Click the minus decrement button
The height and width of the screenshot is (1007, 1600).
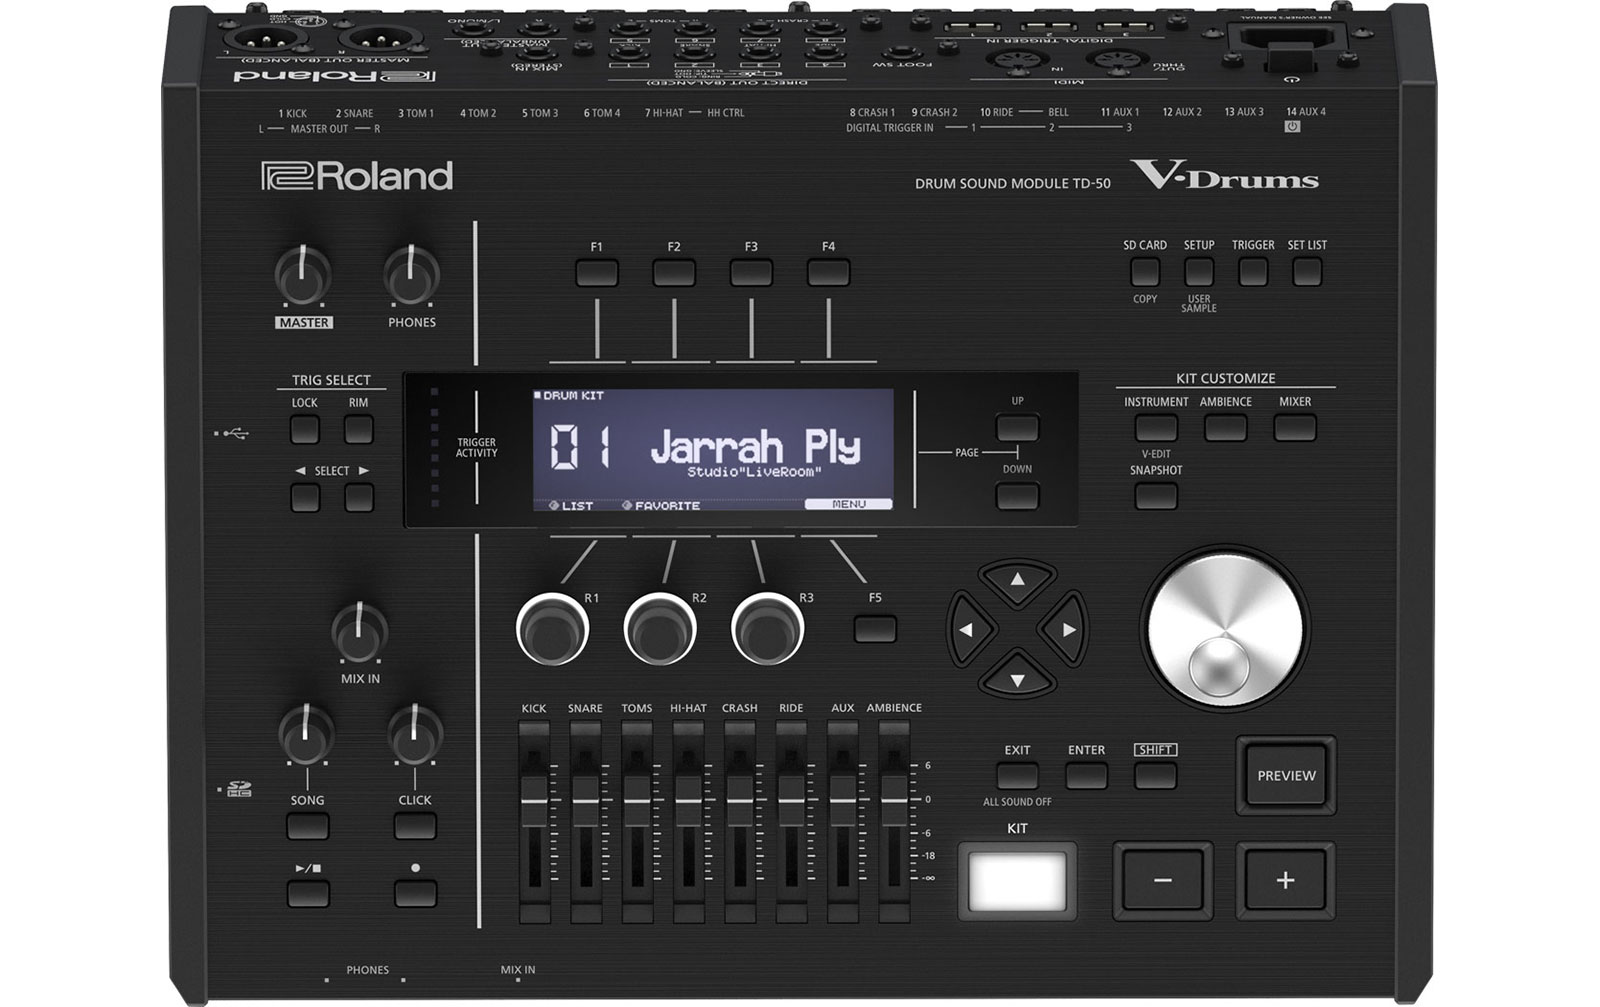[x=1163, y=881]
